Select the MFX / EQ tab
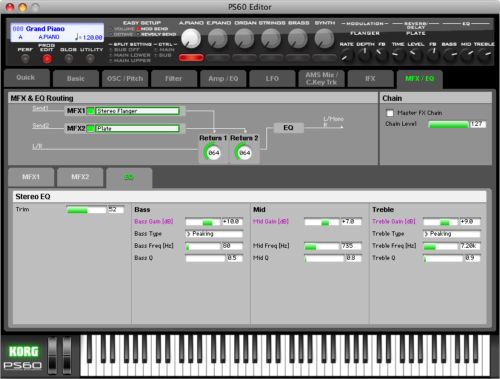The image size is (500, 379). coord(420,79)
